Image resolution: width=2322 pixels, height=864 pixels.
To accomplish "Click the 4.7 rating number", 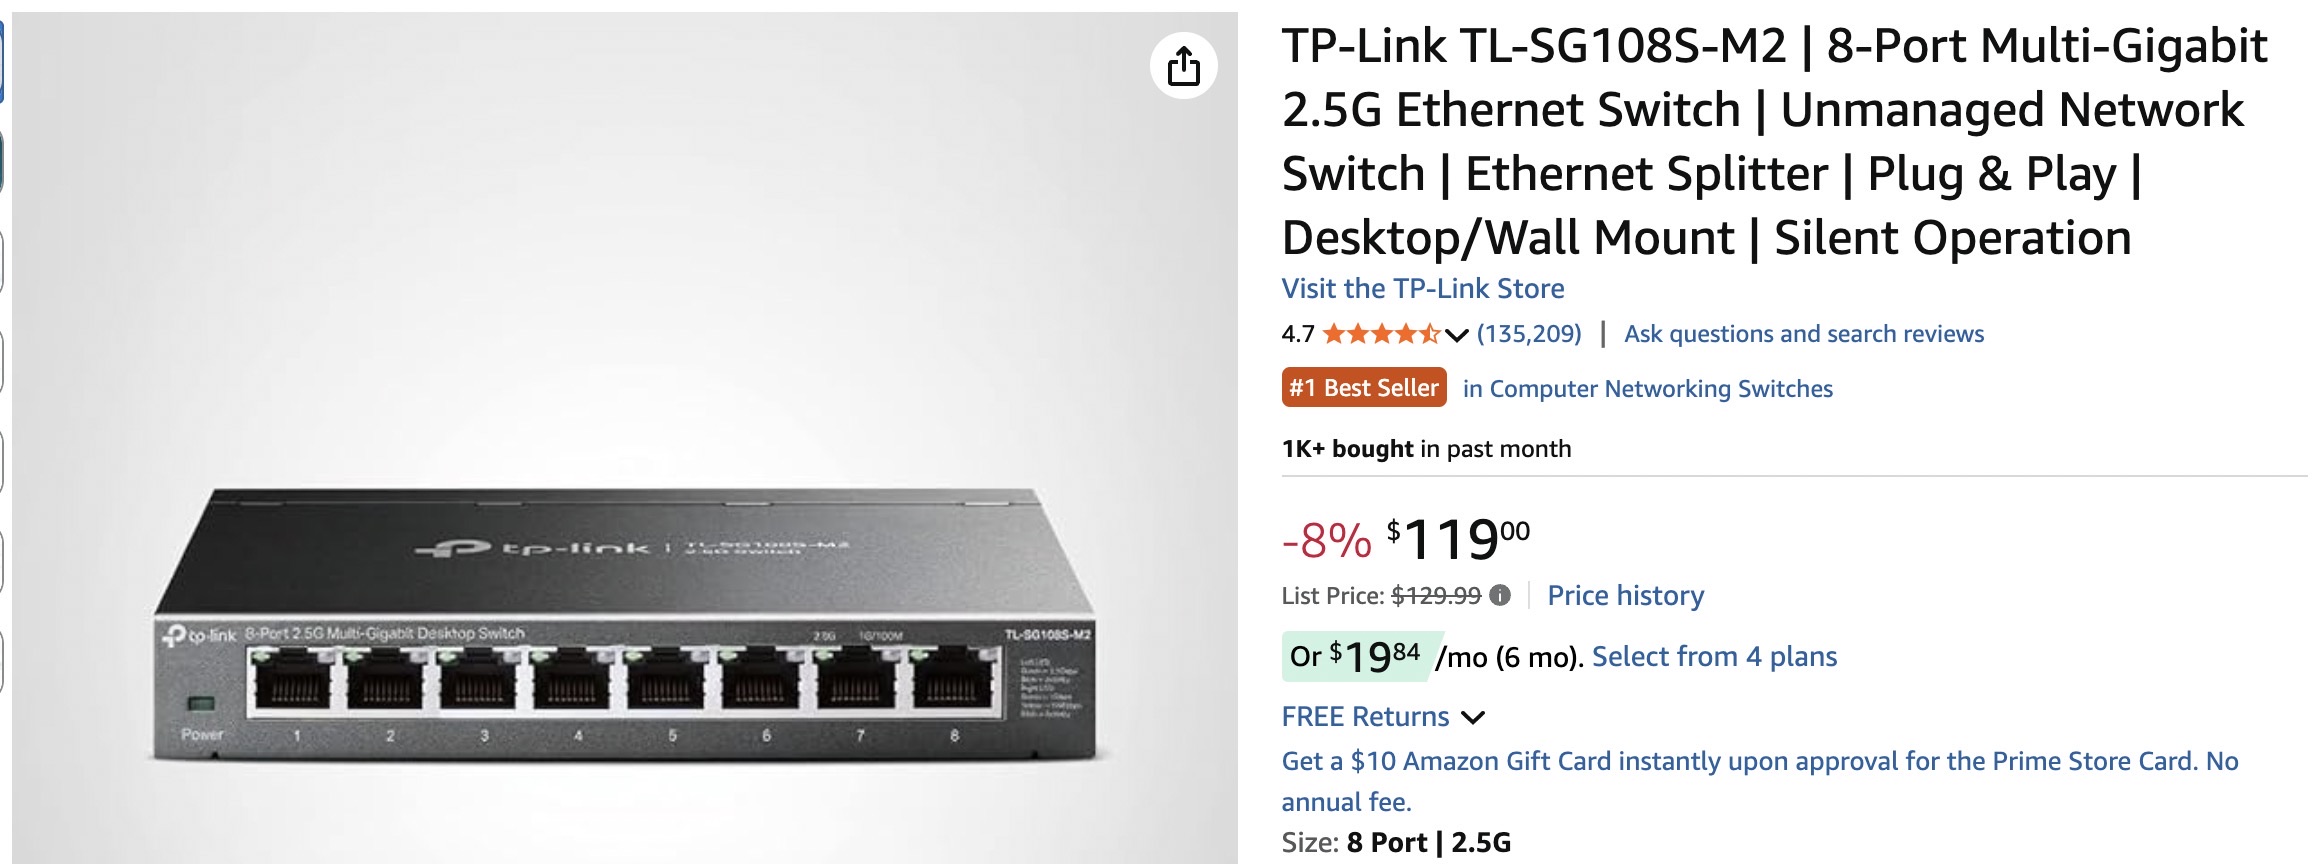I will [x=1297, y=334].
